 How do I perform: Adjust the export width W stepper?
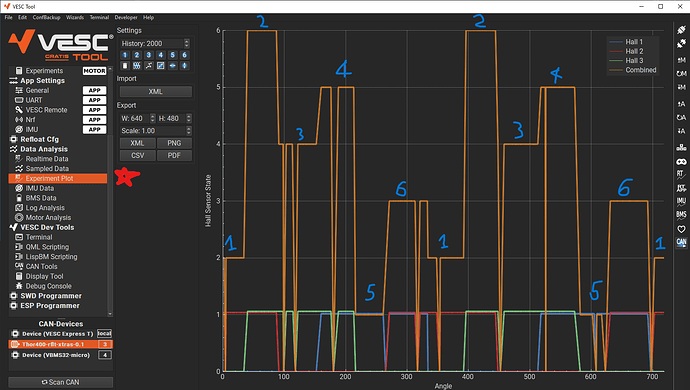152,118
